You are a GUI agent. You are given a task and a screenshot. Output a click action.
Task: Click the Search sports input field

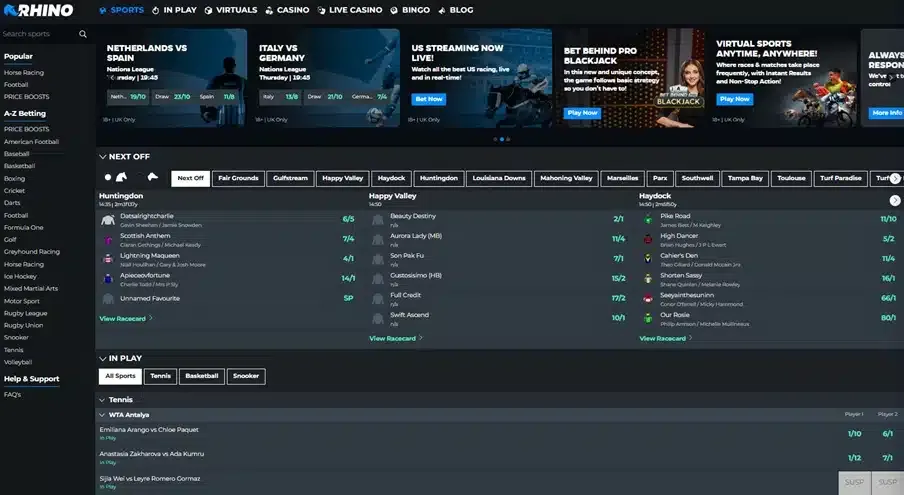tap(39, 34)
